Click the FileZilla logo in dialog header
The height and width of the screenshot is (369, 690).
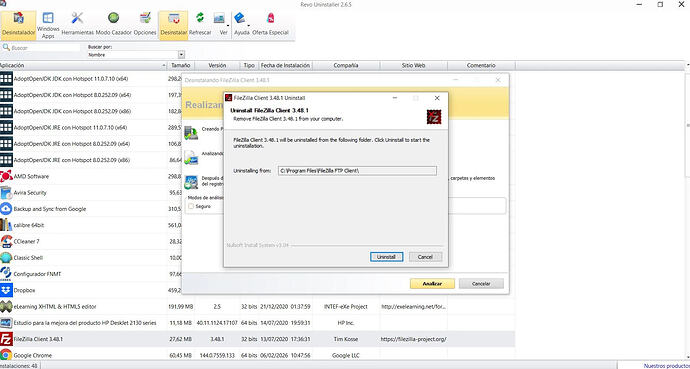433,117
